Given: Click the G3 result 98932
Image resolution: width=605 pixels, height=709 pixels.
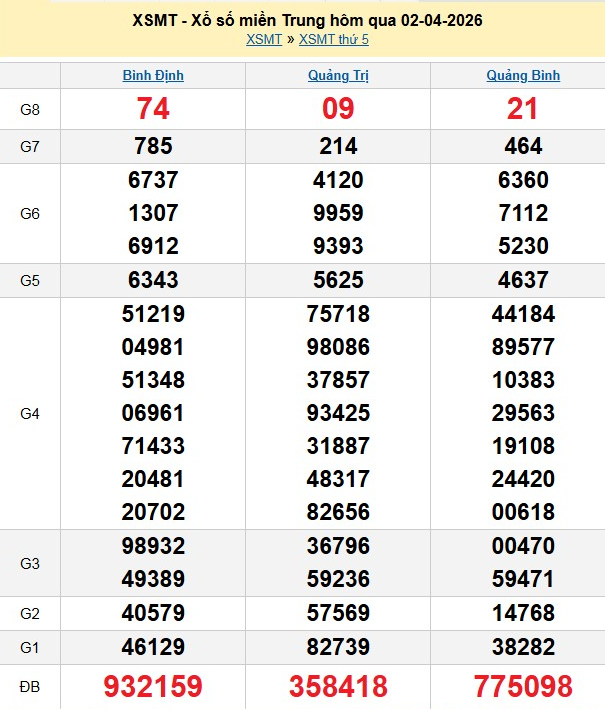Looking at the screenshot, I should tap(153, 547).
